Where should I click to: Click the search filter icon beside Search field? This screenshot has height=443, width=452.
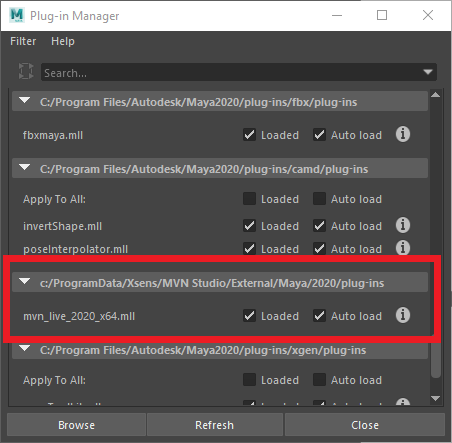click(x=26, y=71)
